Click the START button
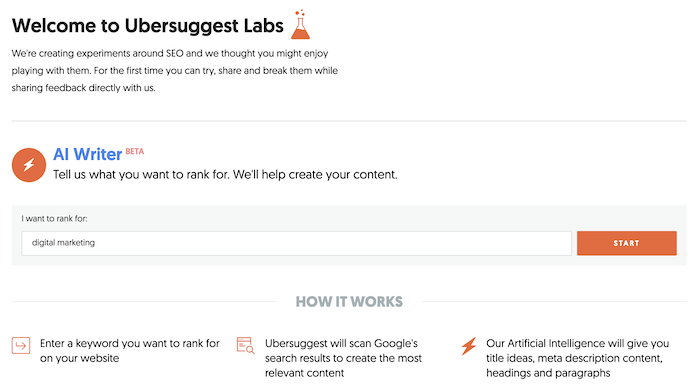This screenshot has width=700, height=389. (x=626, y=243)
